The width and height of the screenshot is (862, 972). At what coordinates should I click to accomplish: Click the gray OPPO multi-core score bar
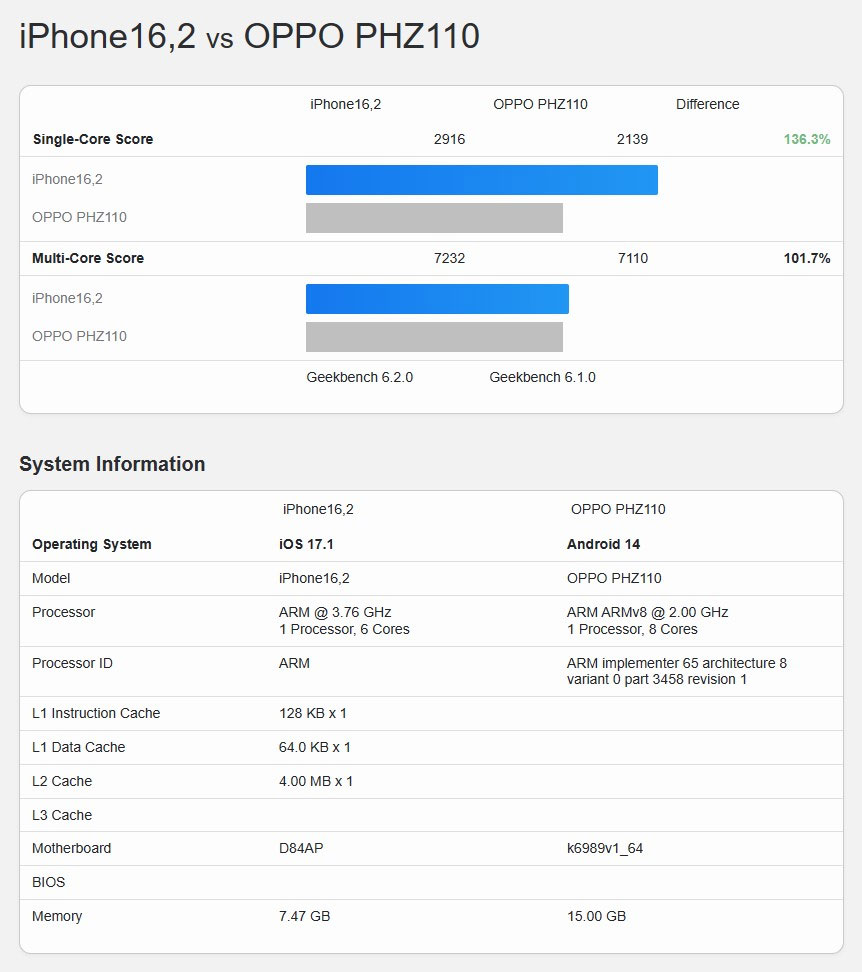point(434,337)
